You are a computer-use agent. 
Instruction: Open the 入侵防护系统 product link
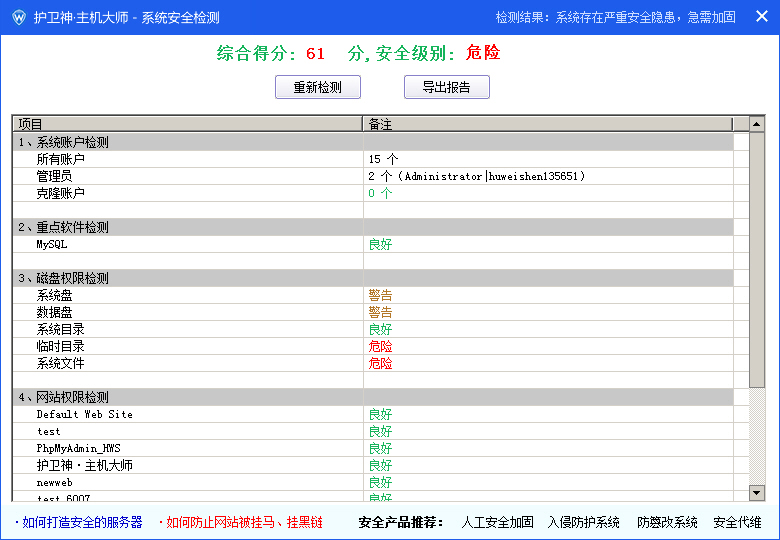(584, 522)
